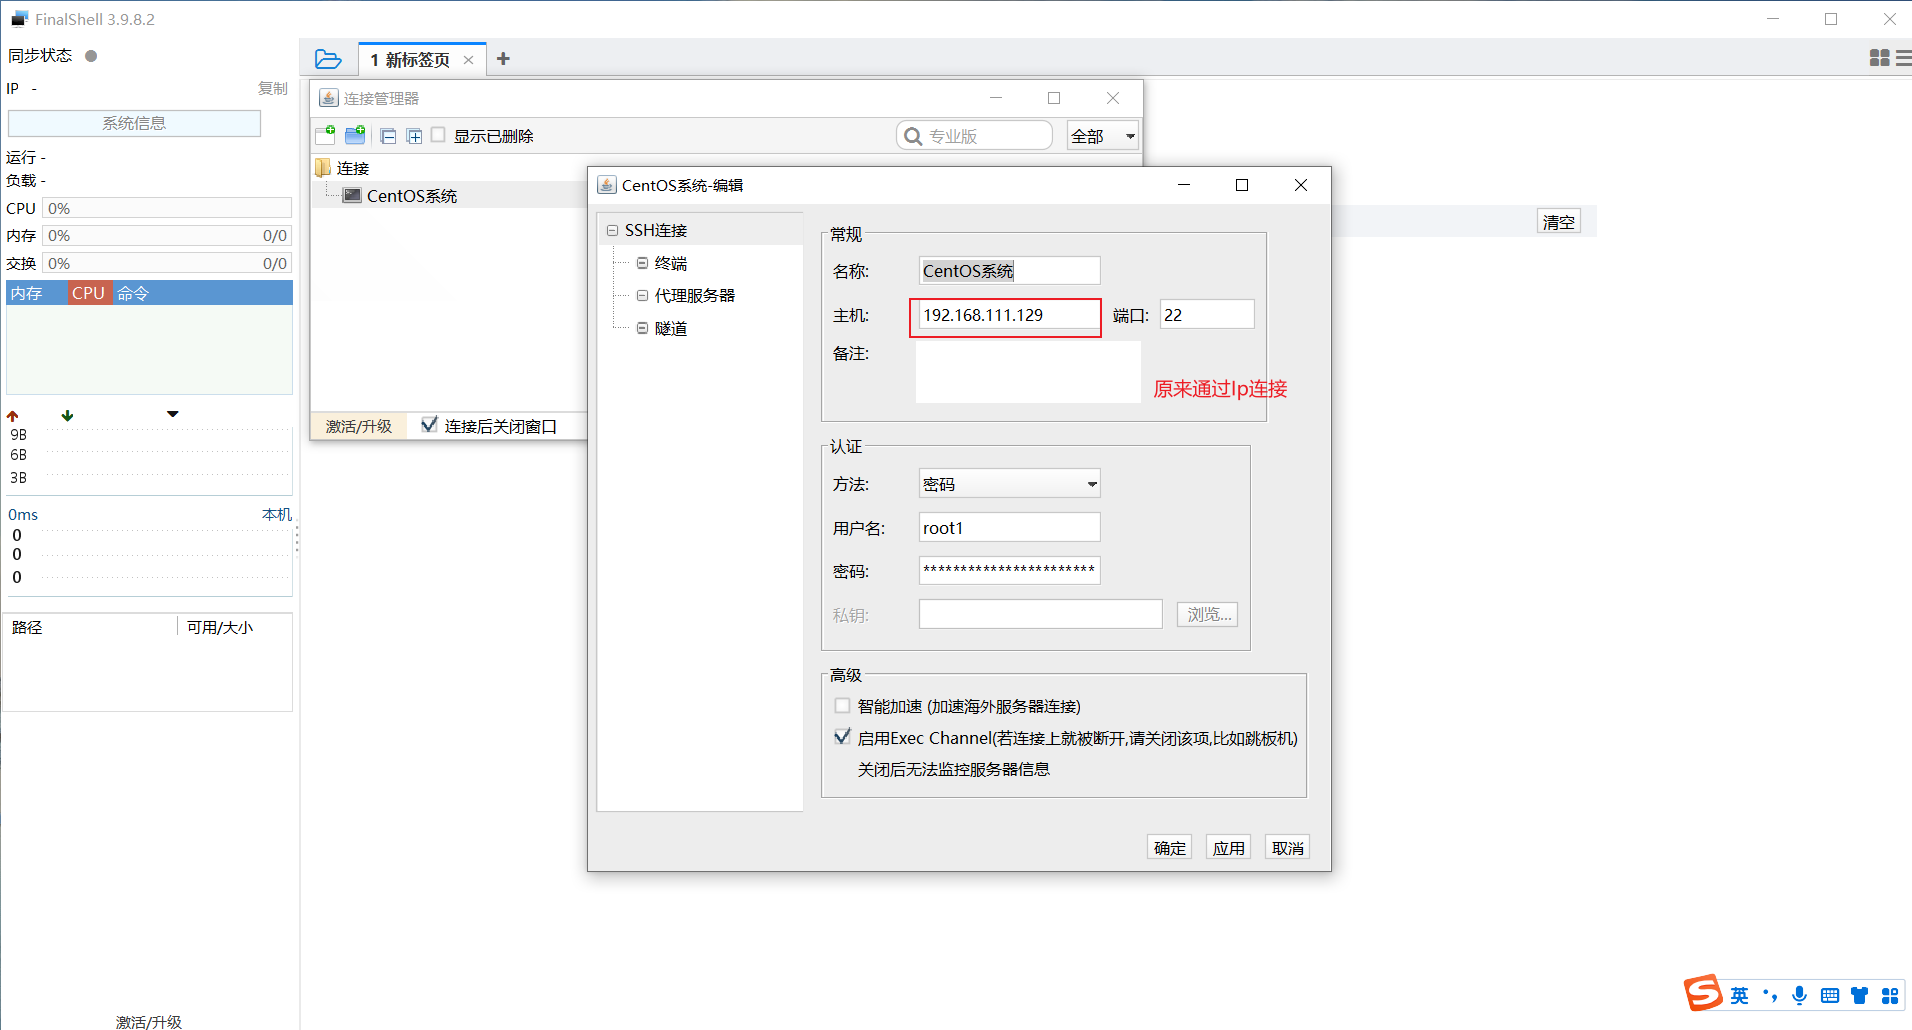Image resolution: width=1912 pixels, height=1030 pixels.
Task: Click the download arrow icon in the network panel
Action: tap(67, 415)
